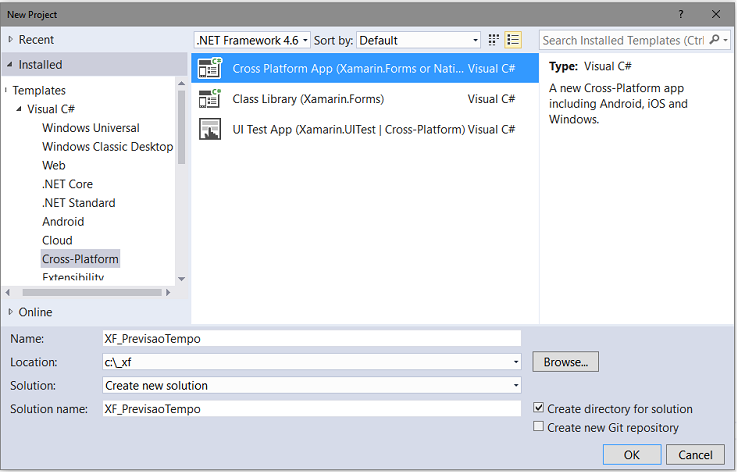Screen dimensions: 738x474
Task: Select the Cross-Platform category
Action: coord(80,258)
